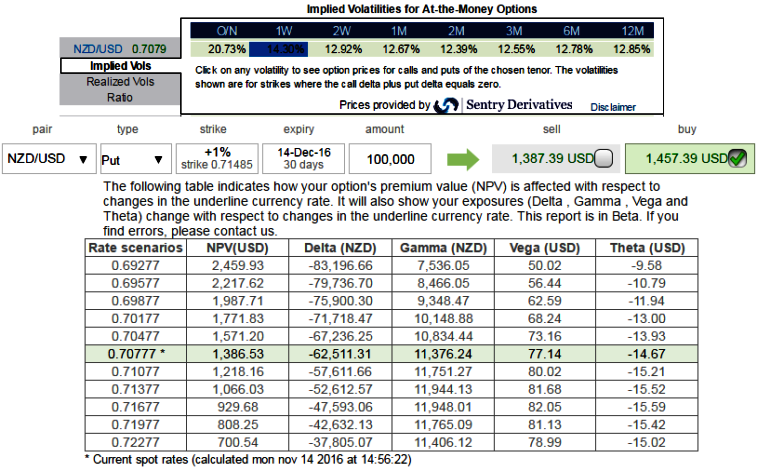Screen dimensions: 757x471
Task: Click the delta value -62,511.31
Action: click(x=340, y=354)
